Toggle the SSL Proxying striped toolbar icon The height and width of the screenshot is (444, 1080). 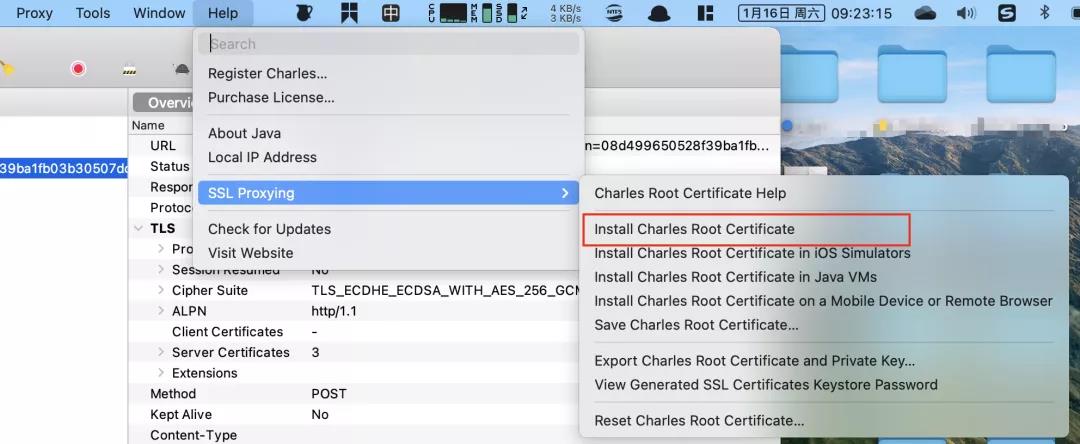(129, 70)
